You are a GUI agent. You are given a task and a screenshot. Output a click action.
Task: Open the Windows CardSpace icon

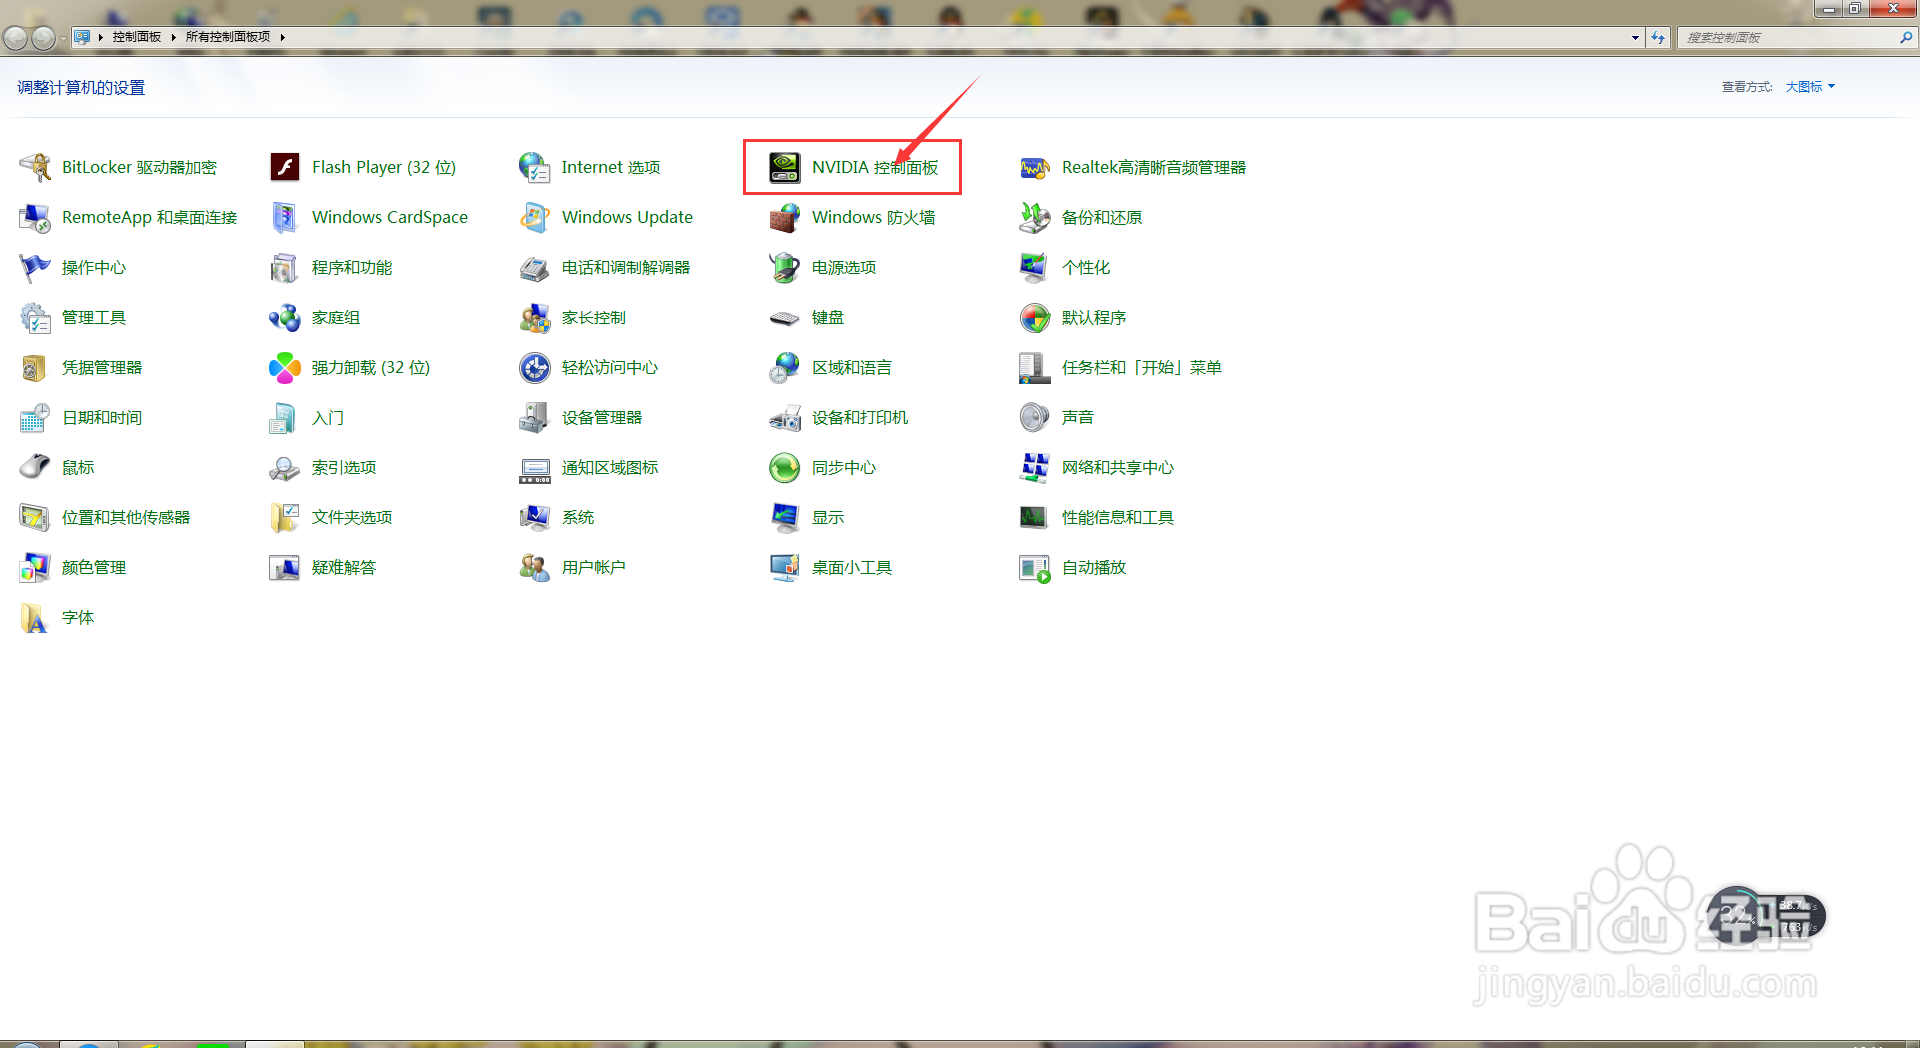click(285, 217)
